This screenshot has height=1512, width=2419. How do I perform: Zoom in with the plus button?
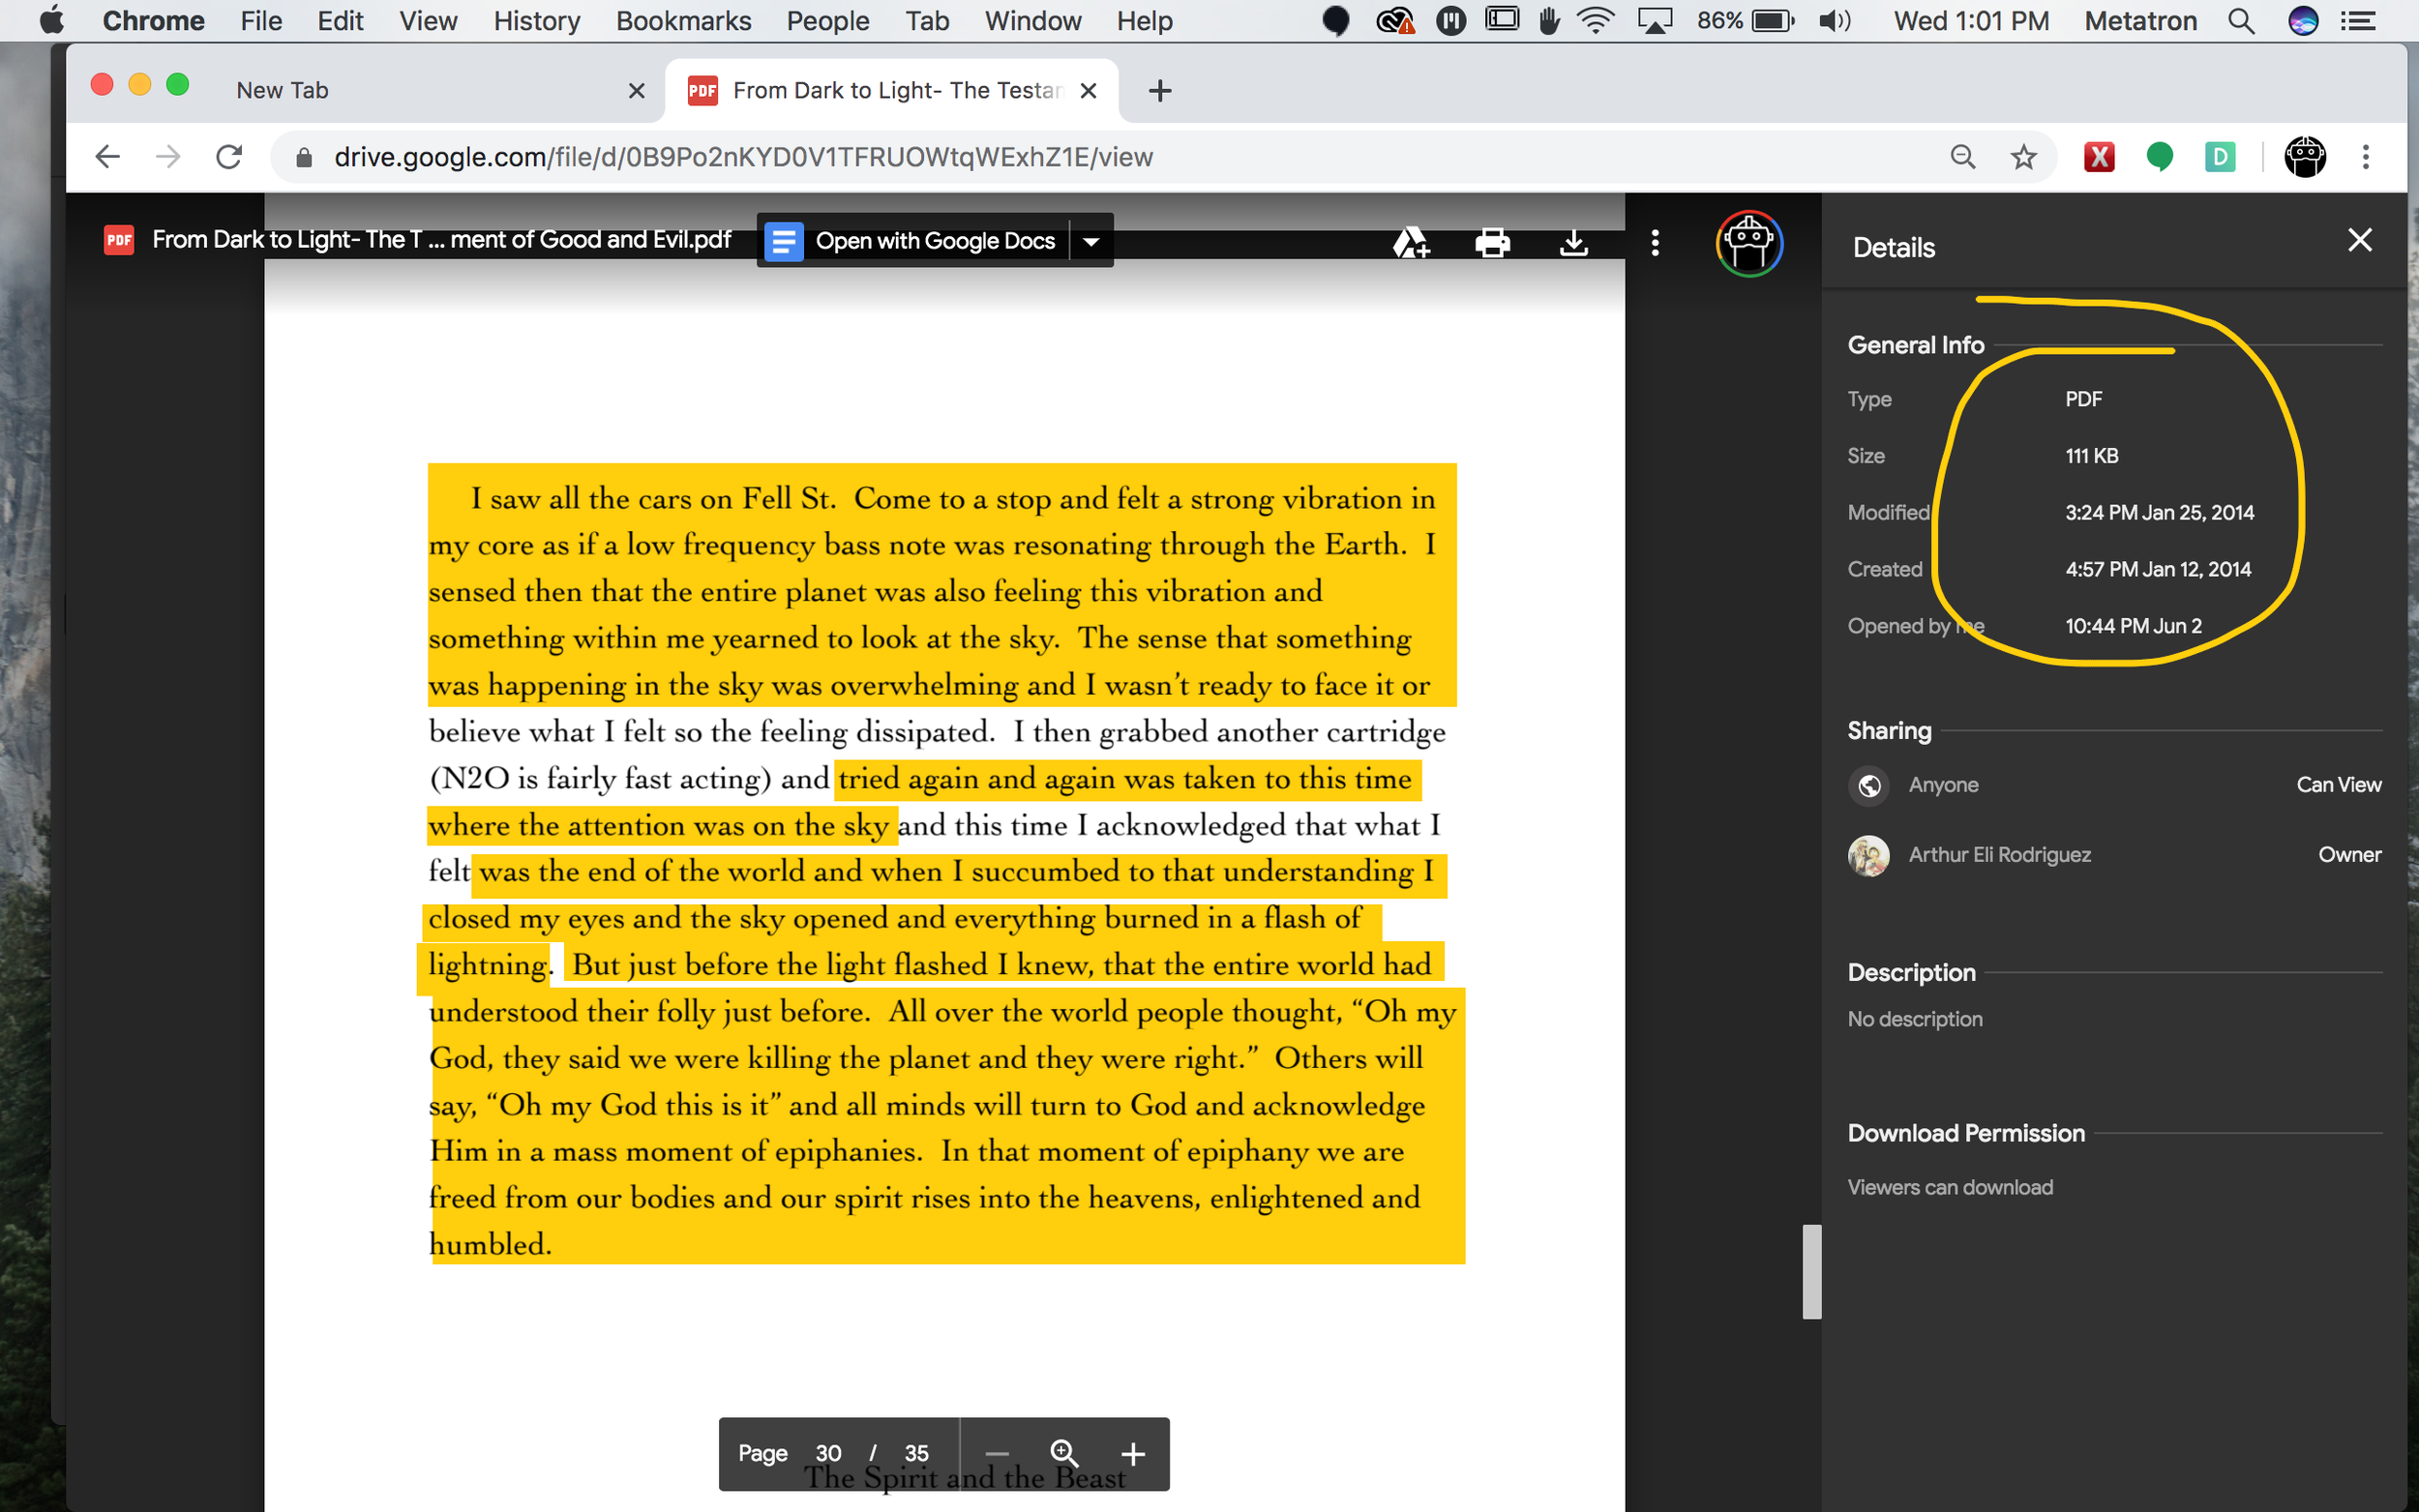(1132, 1453)
